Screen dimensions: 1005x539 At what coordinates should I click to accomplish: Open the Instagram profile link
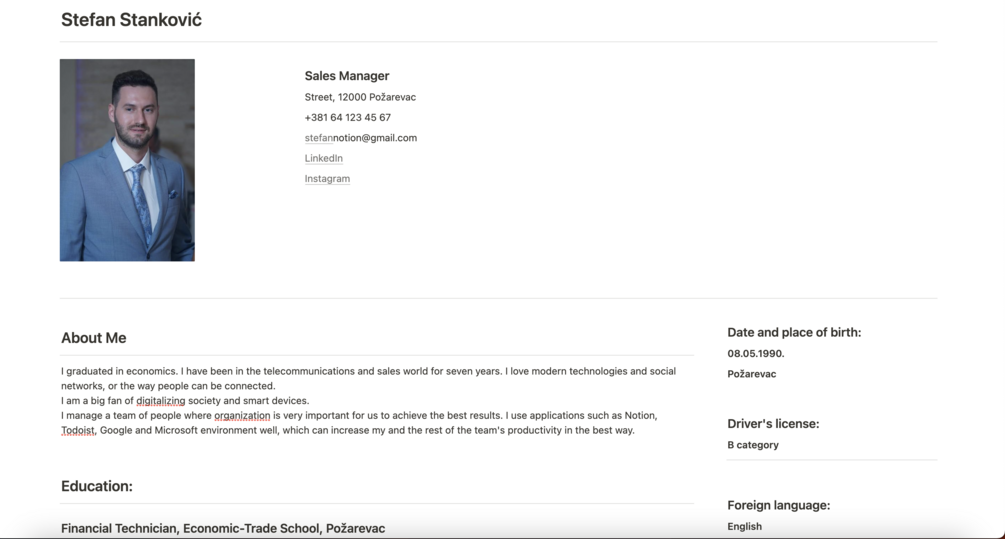click(327, 179)
